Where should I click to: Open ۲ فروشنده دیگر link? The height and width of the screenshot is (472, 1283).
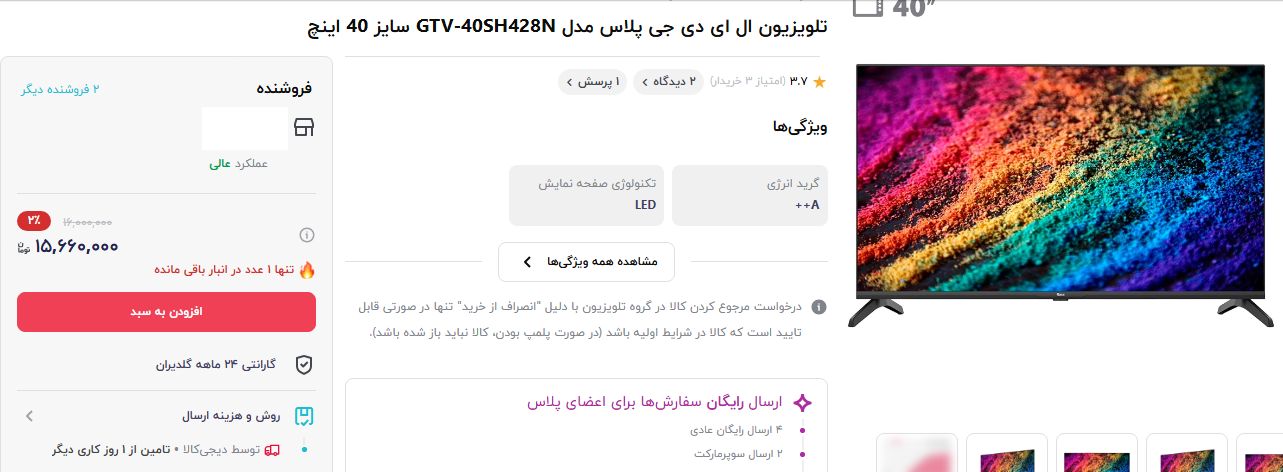coord(60,89)
